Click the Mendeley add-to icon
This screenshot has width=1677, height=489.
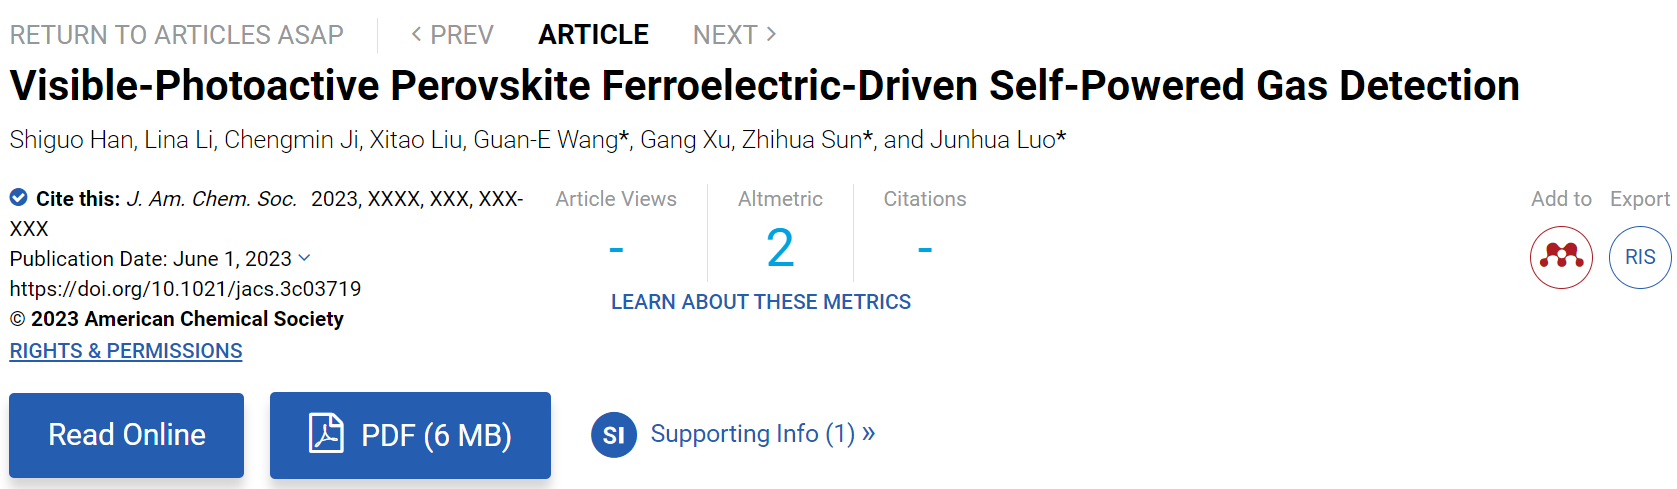pos(1561,257)
